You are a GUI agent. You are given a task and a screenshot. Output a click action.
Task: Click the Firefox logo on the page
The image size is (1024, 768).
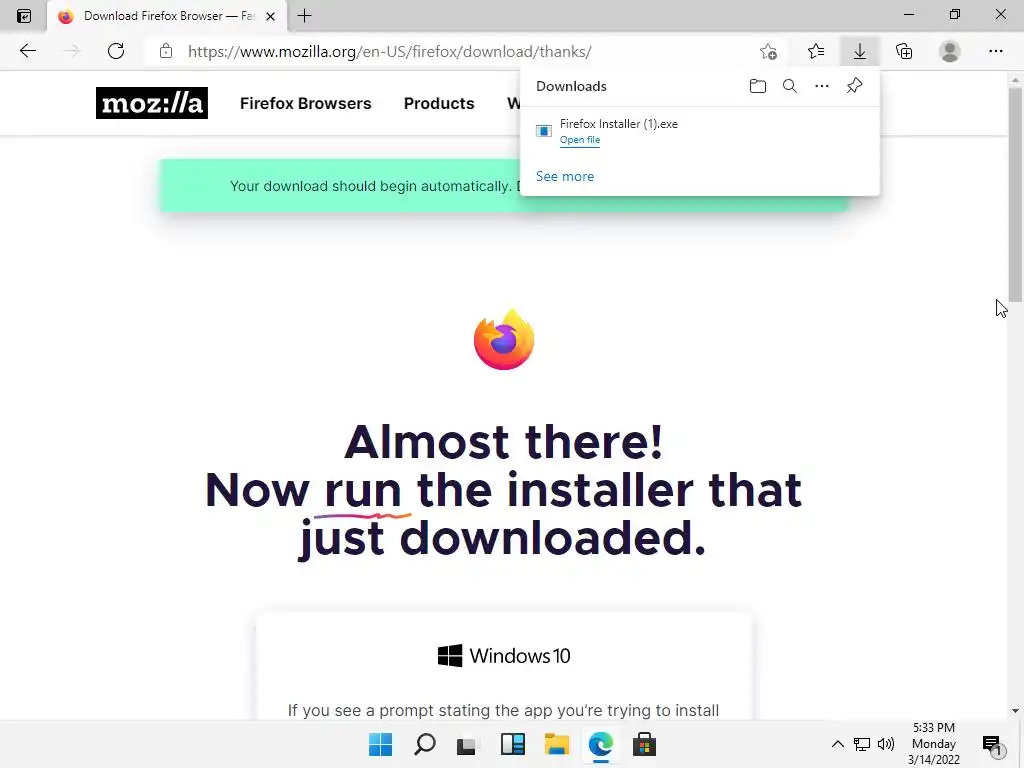pos(504,340)
